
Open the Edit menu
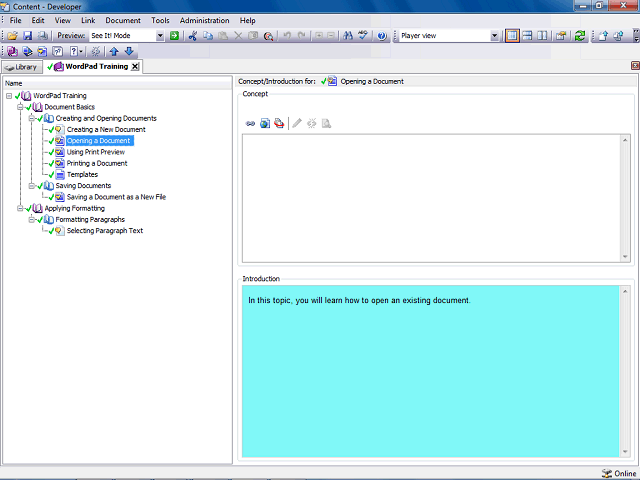coord(38,20)
